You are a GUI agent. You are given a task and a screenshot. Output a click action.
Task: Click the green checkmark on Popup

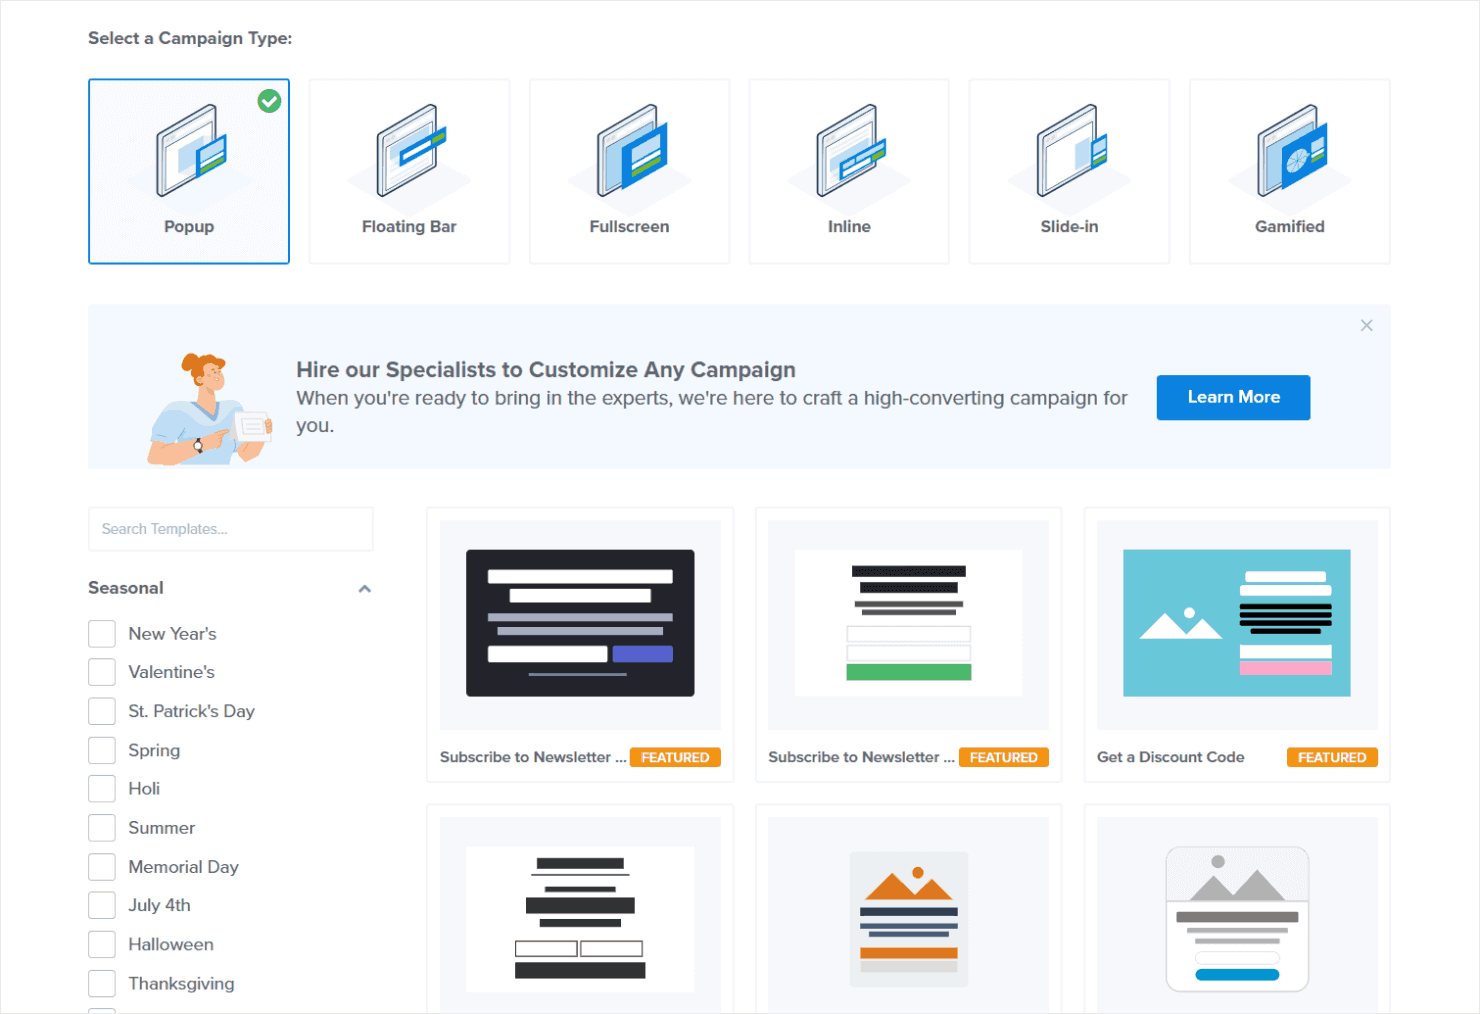coord(268,101)
